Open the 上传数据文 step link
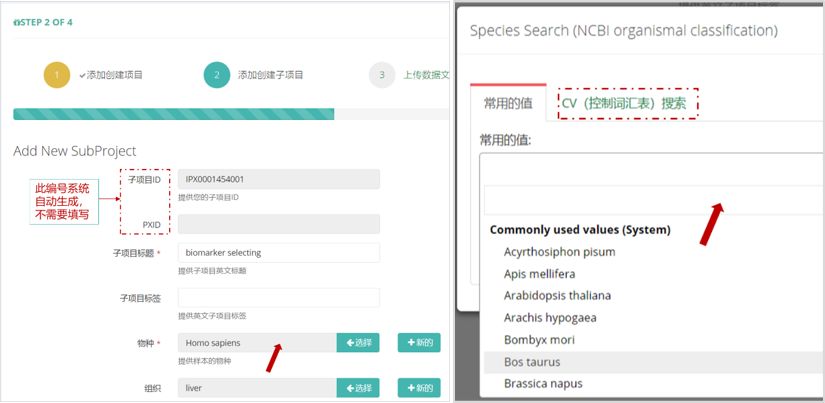The width and height of the screenshot is (825, 403). pos(426,75)
